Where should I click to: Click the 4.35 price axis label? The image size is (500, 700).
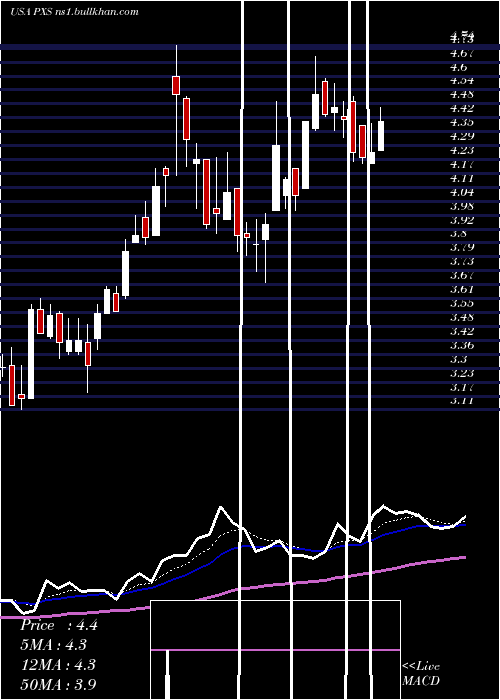[462, 122]
